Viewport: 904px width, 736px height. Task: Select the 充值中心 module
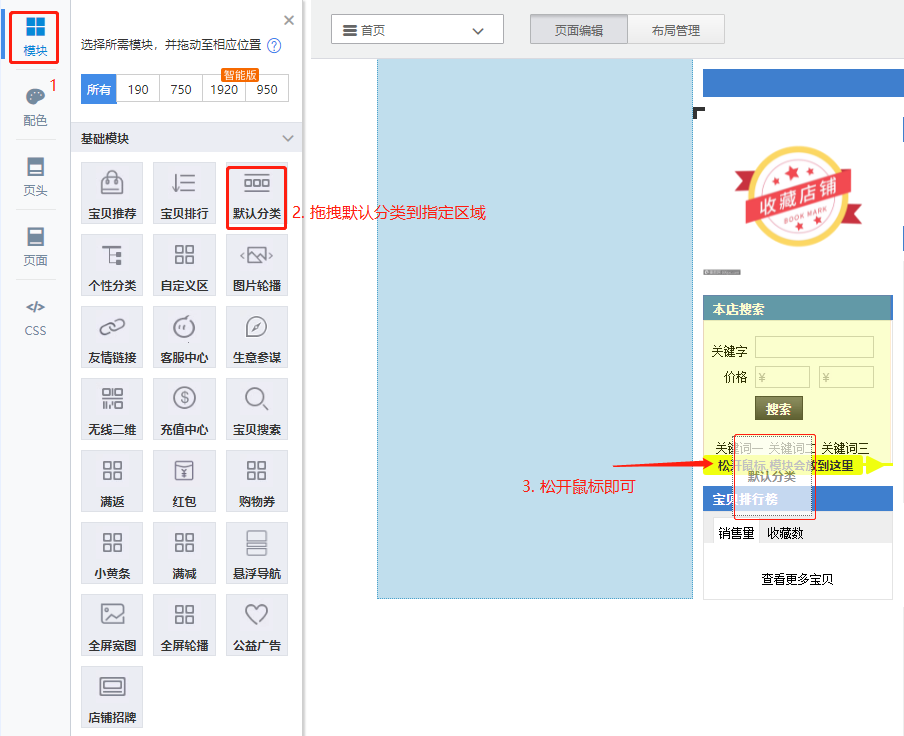(x=184, y=409)
